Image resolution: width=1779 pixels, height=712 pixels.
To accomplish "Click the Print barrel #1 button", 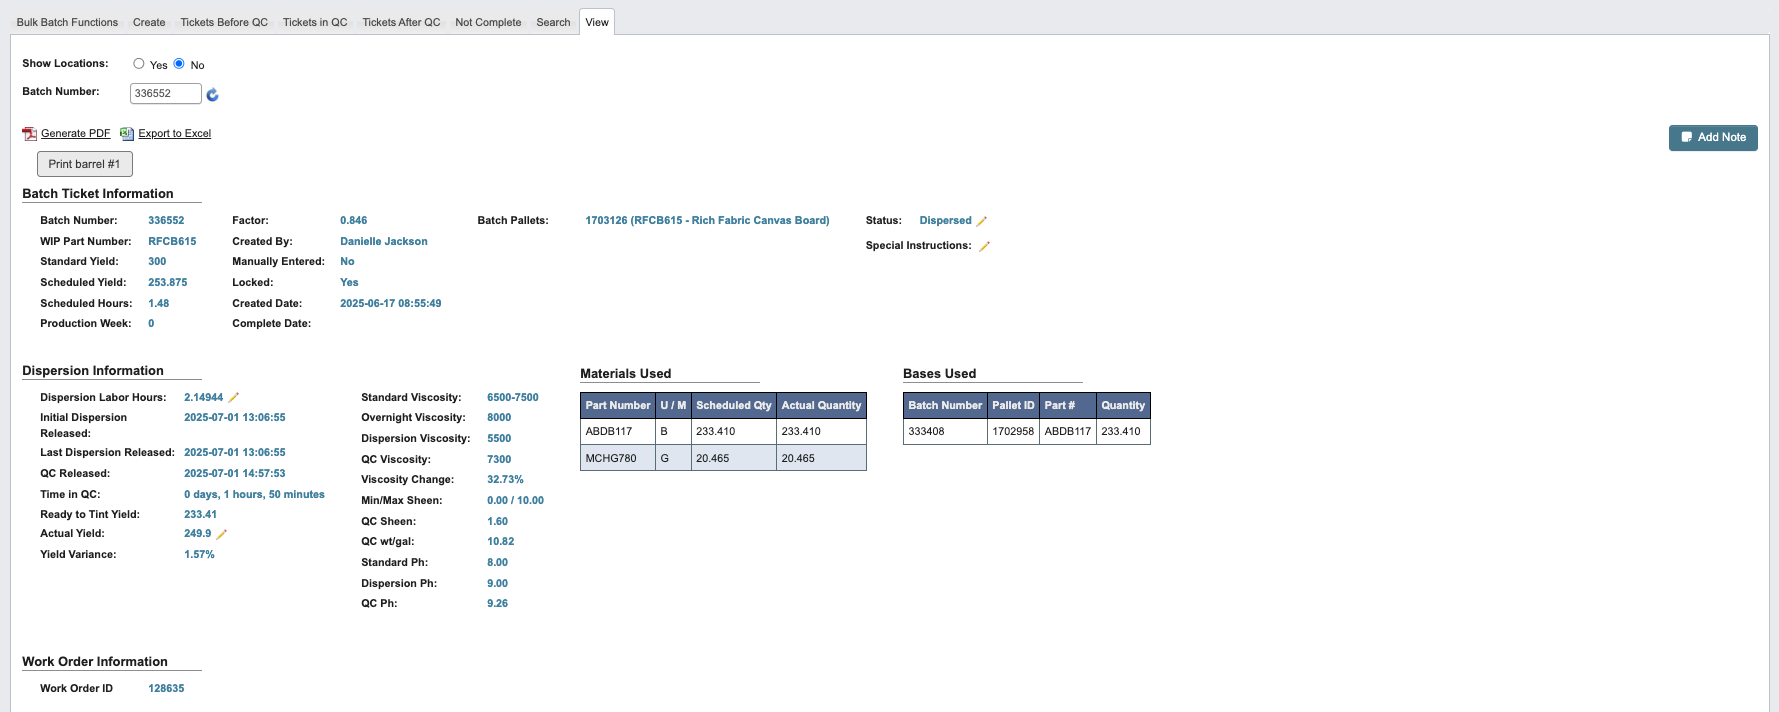I will 85,164.
